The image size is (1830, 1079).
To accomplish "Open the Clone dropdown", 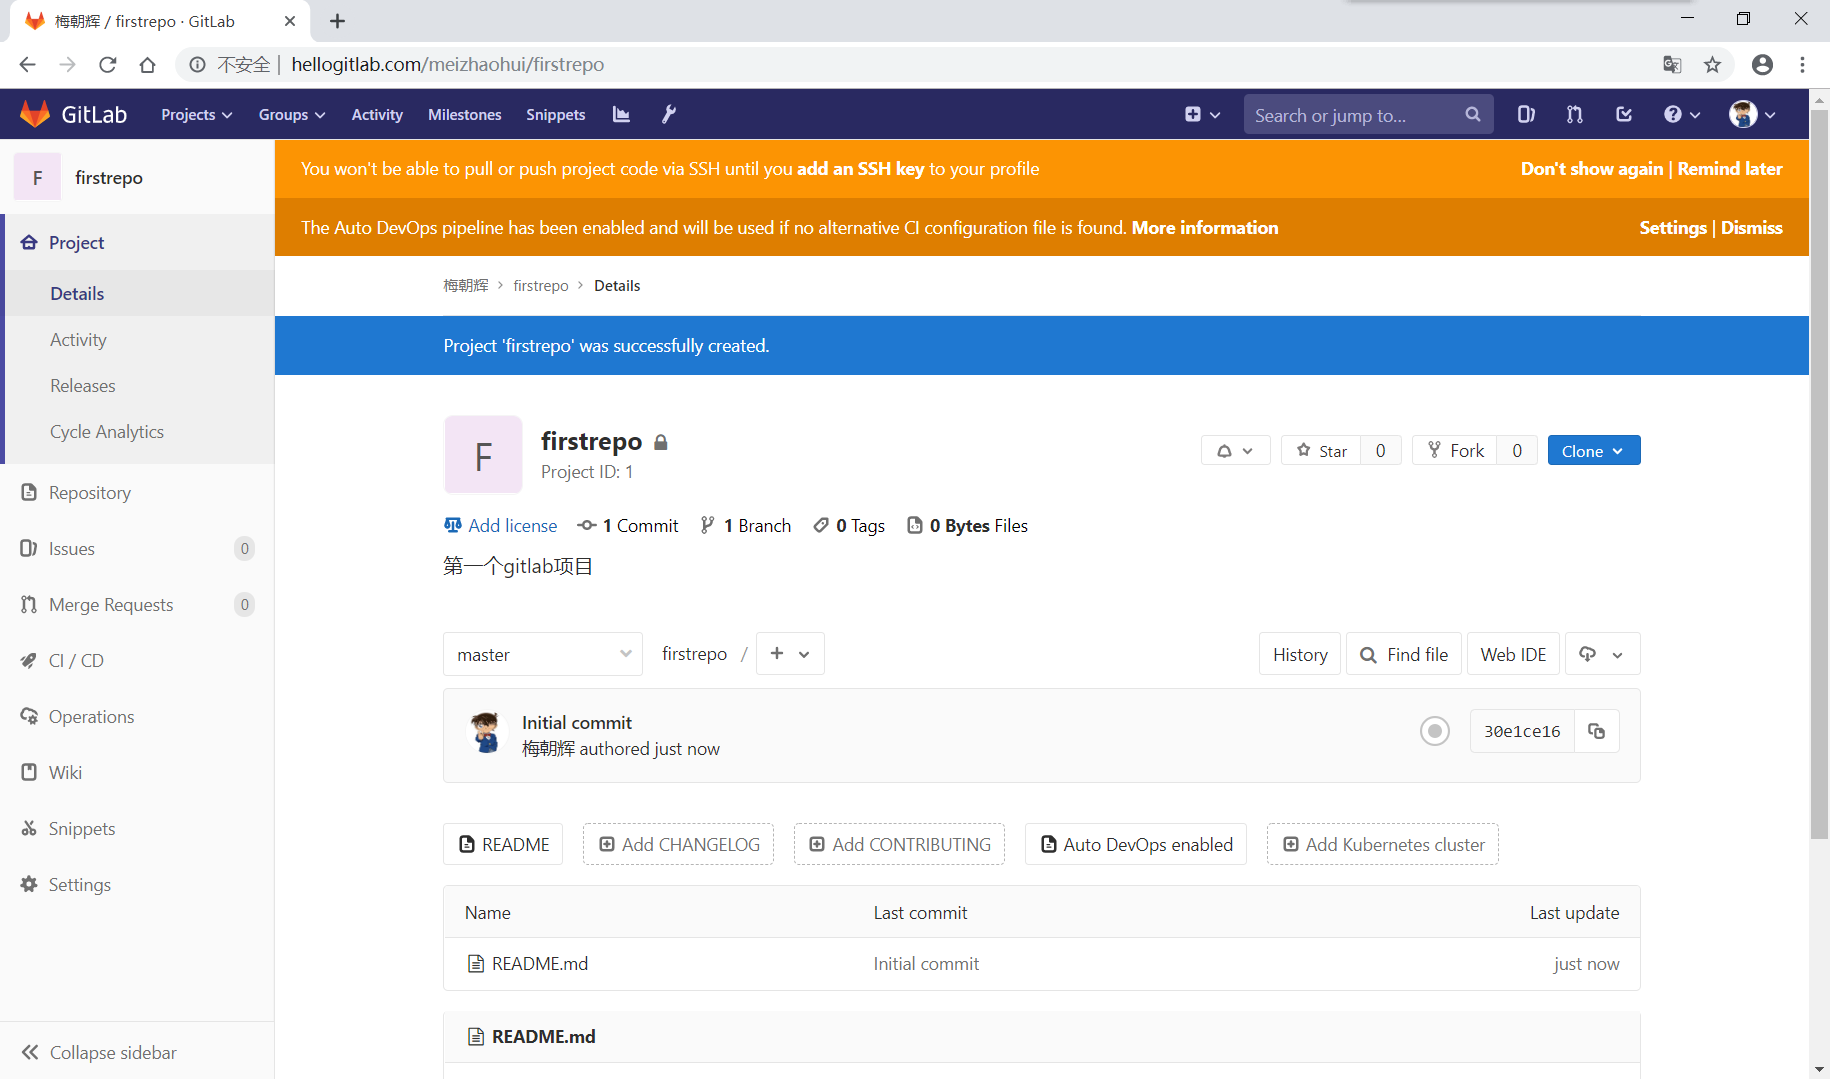I will pos(1594,450).
